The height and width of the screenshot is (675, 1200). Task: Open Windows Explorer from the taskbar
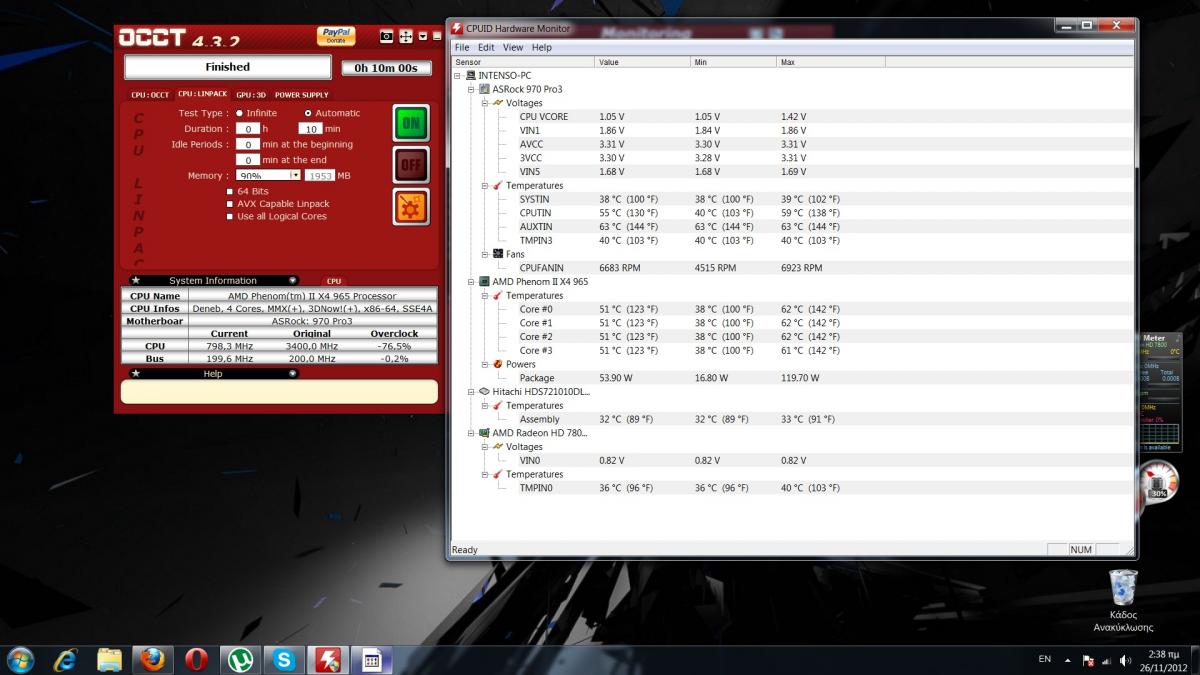tap(109, 659)
